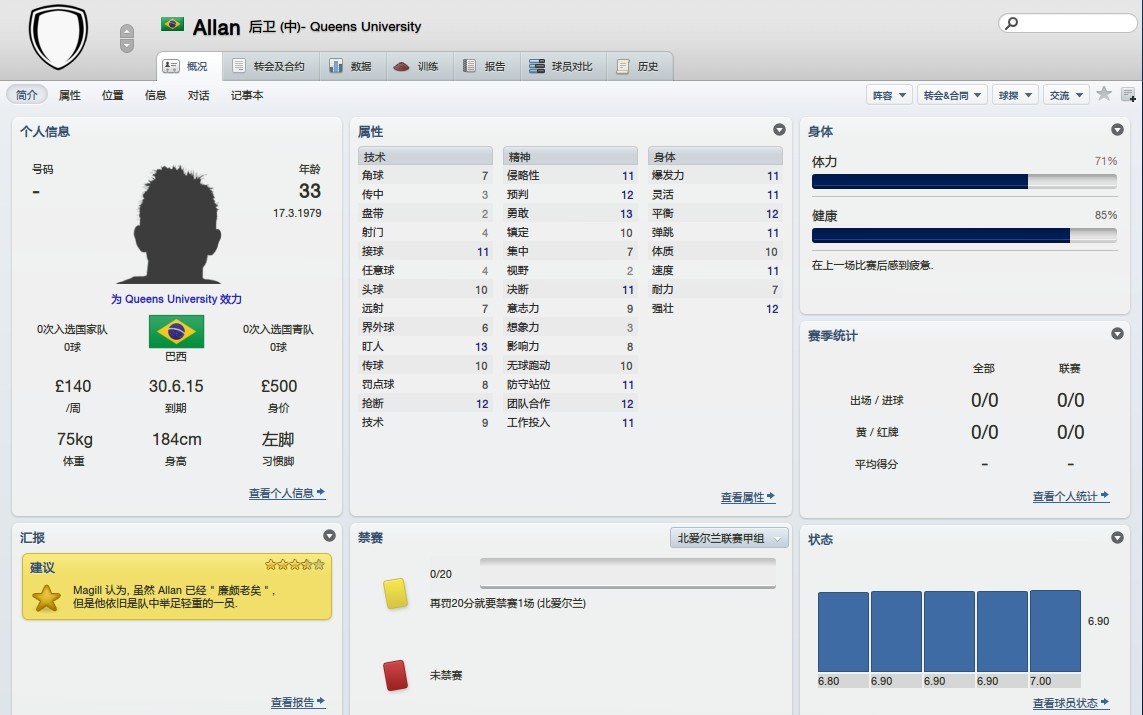Switch to the 数据 tab
The image size is (1143, 715).
point(351,66)
